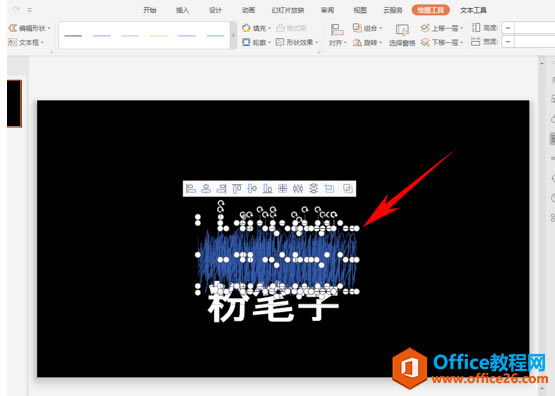Align left icon in floating toolbar
Image resolution: width=555 pixels, height=396 pixels.
coord(191,189)
